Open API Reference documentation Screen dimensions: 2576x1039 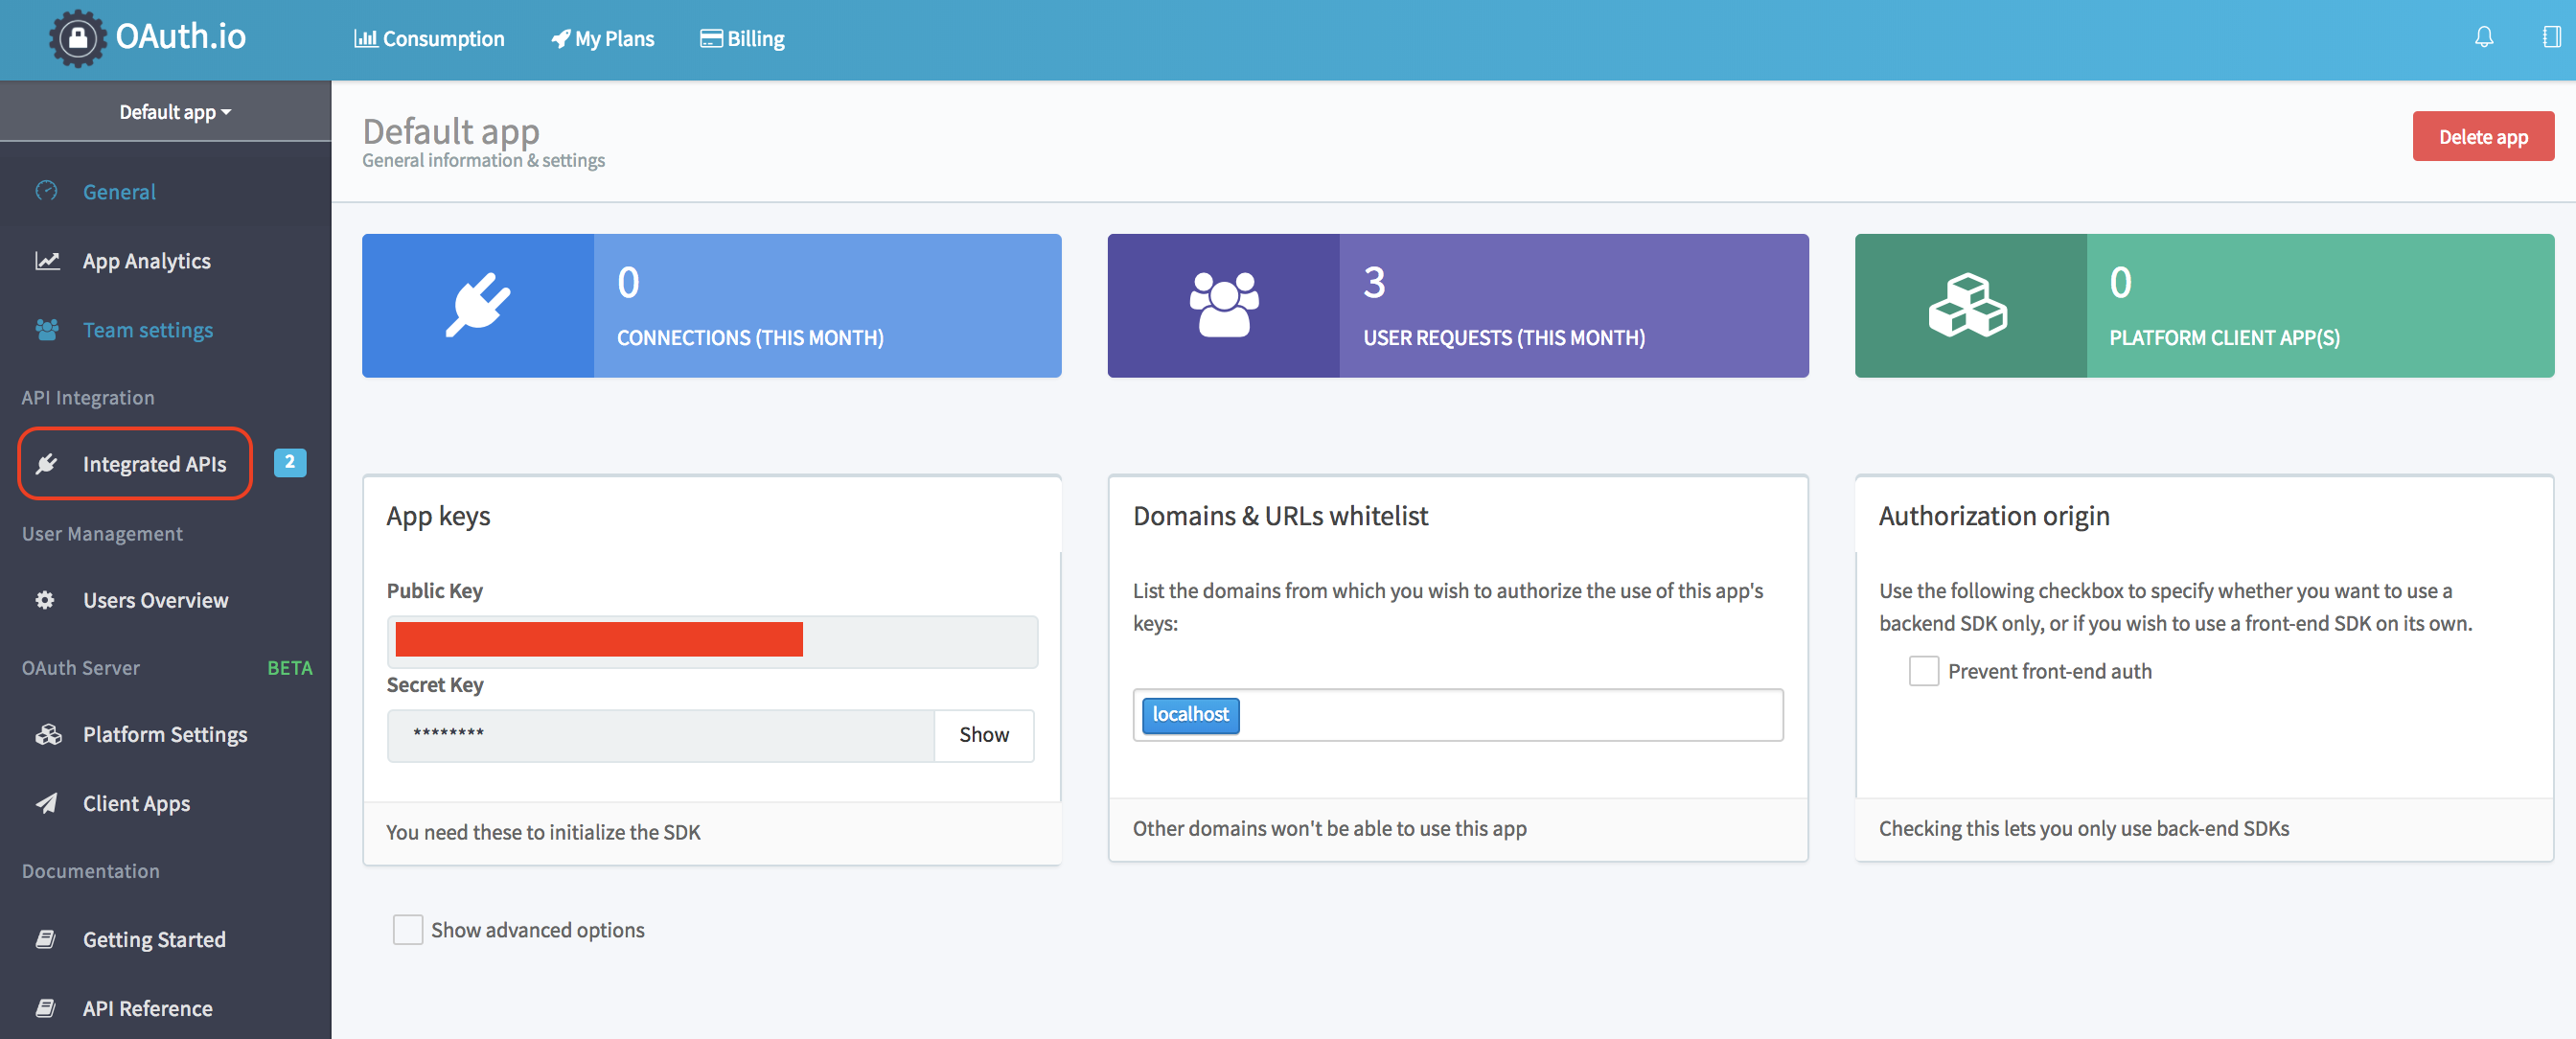coord(148,1008)
